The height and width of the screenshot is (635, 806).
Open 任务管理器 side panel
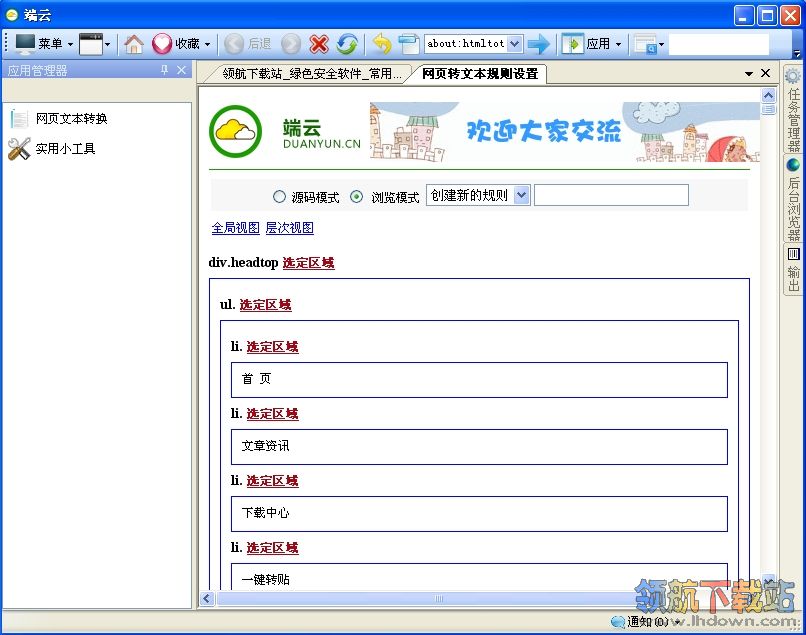[x=793, y=111]
